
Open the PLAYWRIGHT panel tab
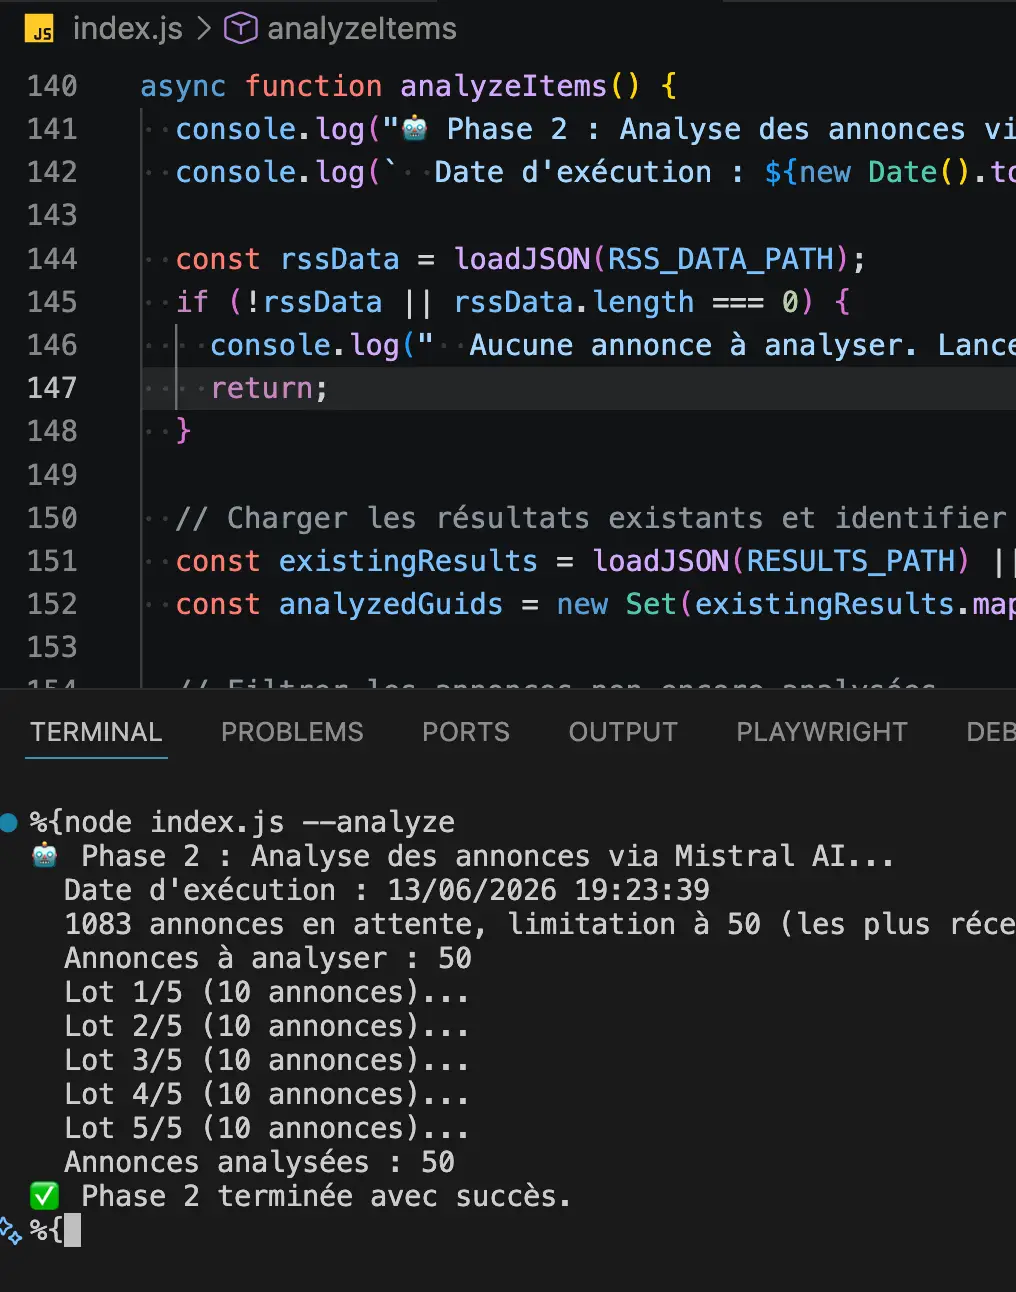822,732
